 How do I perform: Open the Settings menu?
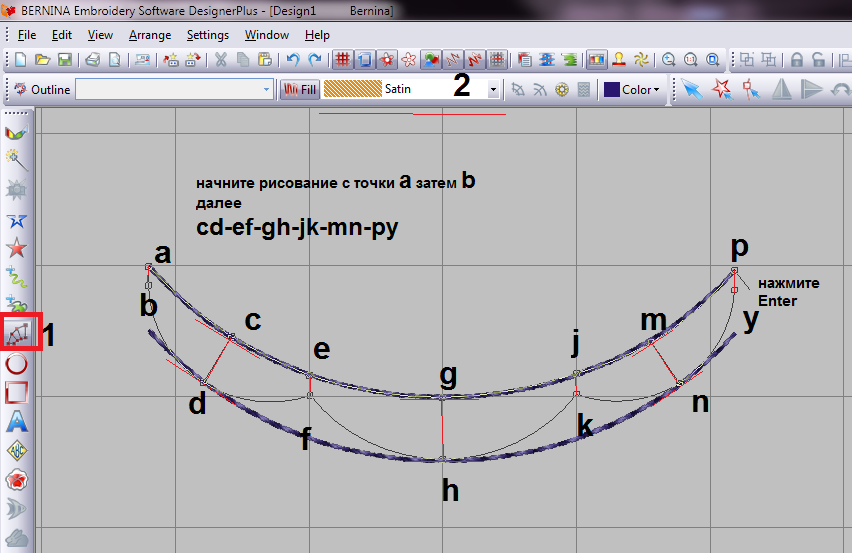point(208,34)
